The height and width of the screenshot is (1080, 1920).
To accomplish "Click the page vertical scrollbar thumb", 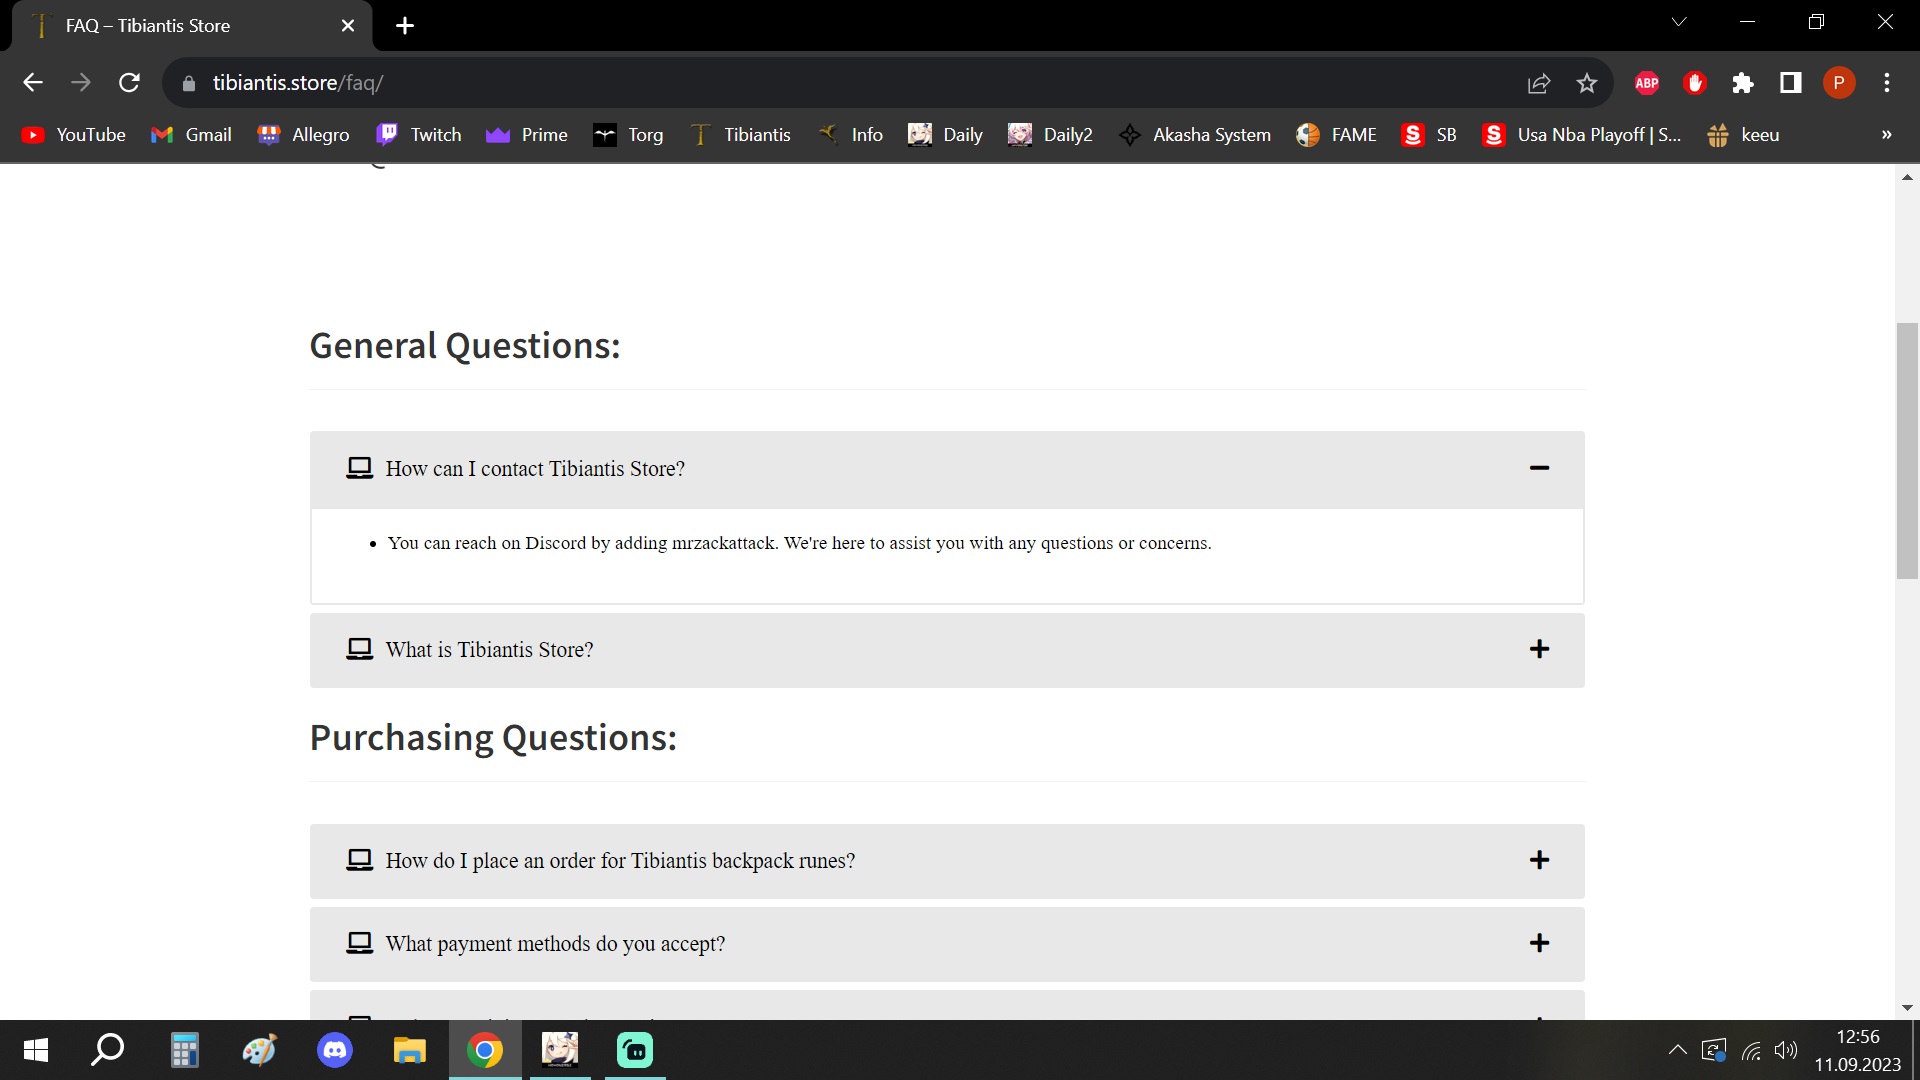I will pos(1907,450).
